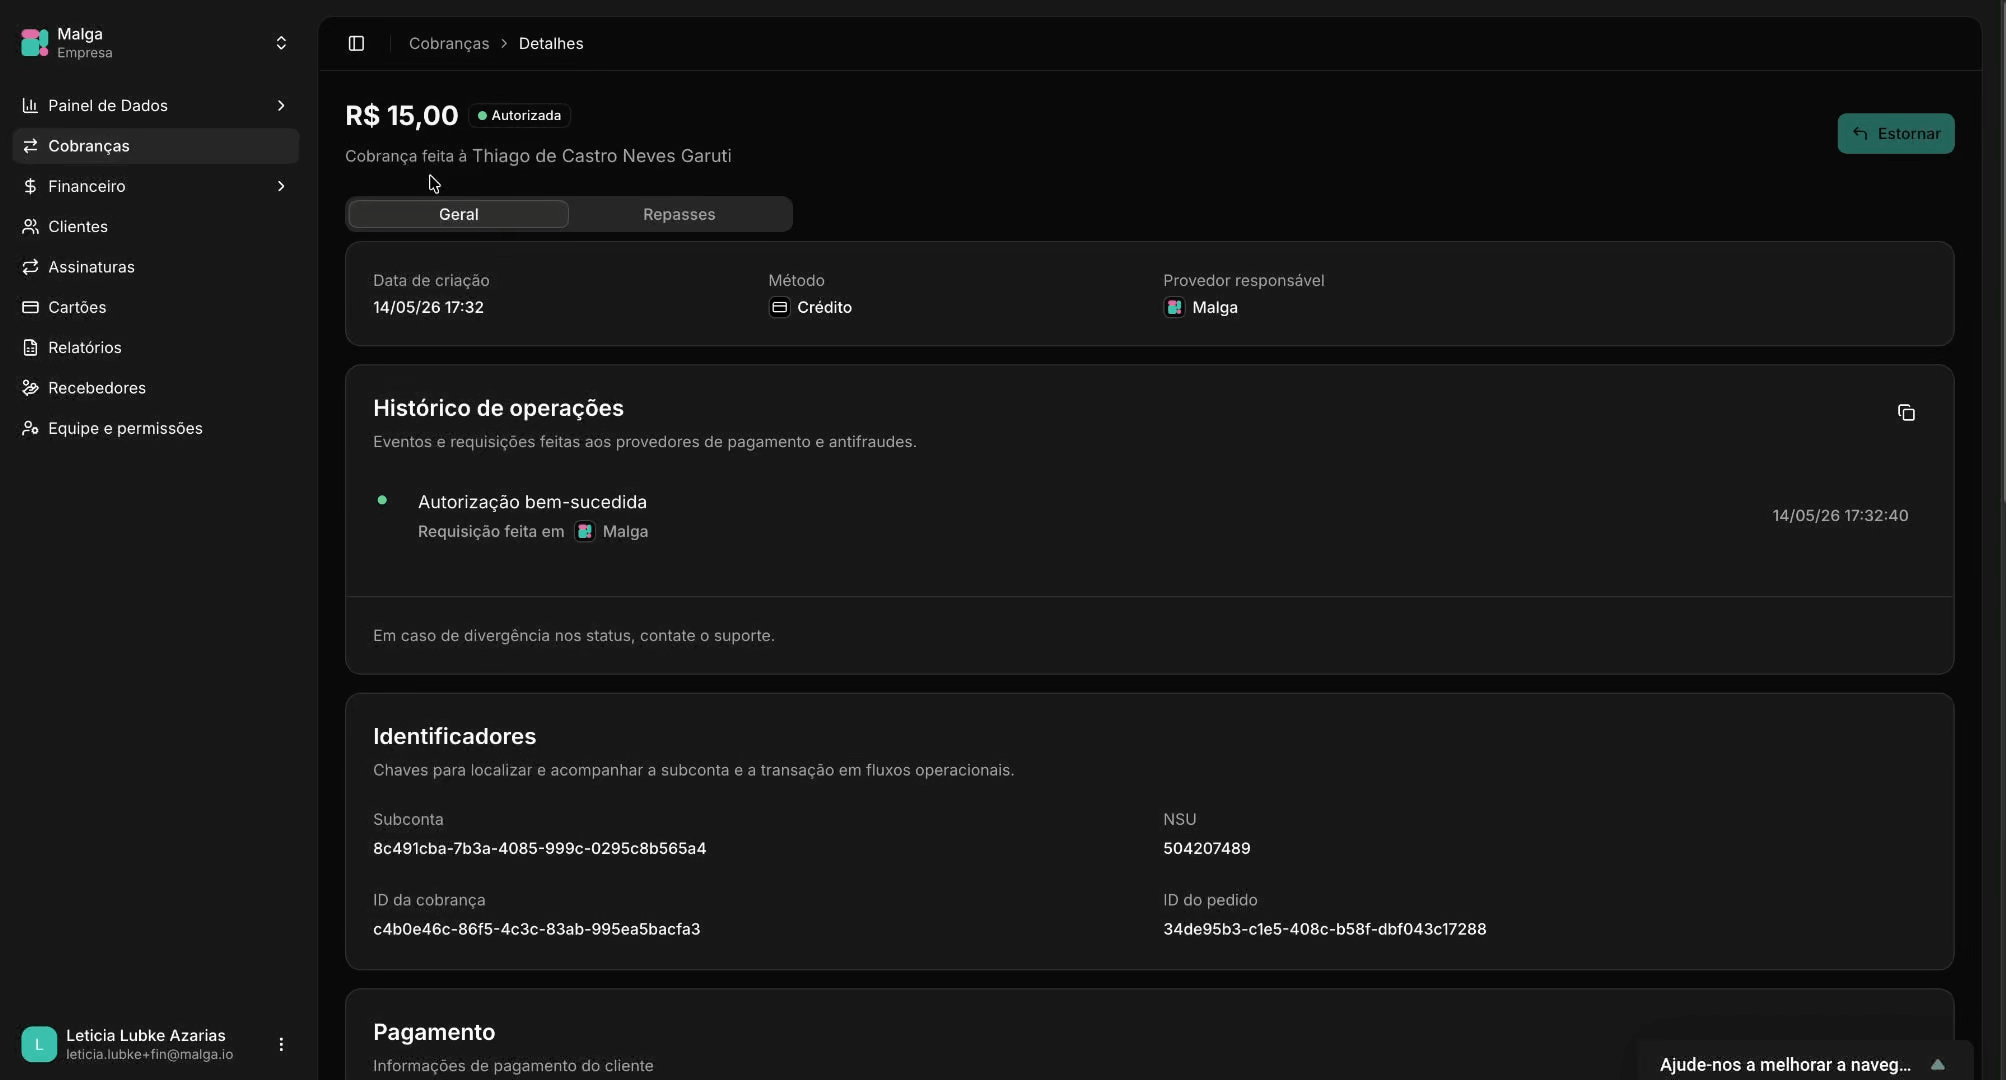Expand the feedback banner triangle arrow
This screenshot has width=2006, height=1080.
1937,1064
